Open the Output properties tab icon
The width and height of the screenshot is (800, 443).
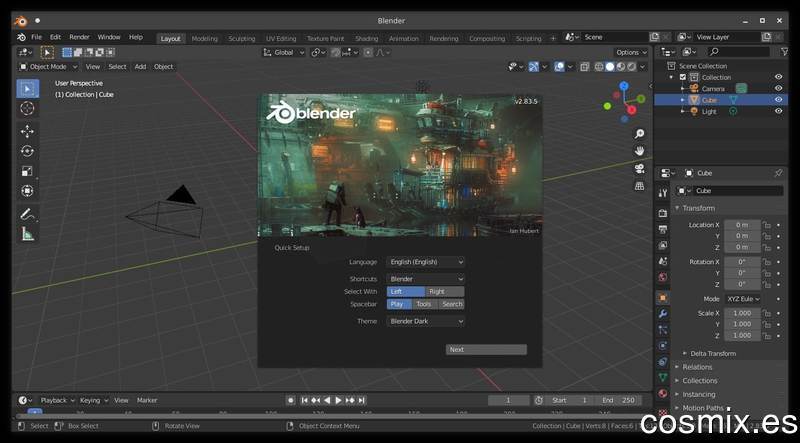(x=662, y=229)
